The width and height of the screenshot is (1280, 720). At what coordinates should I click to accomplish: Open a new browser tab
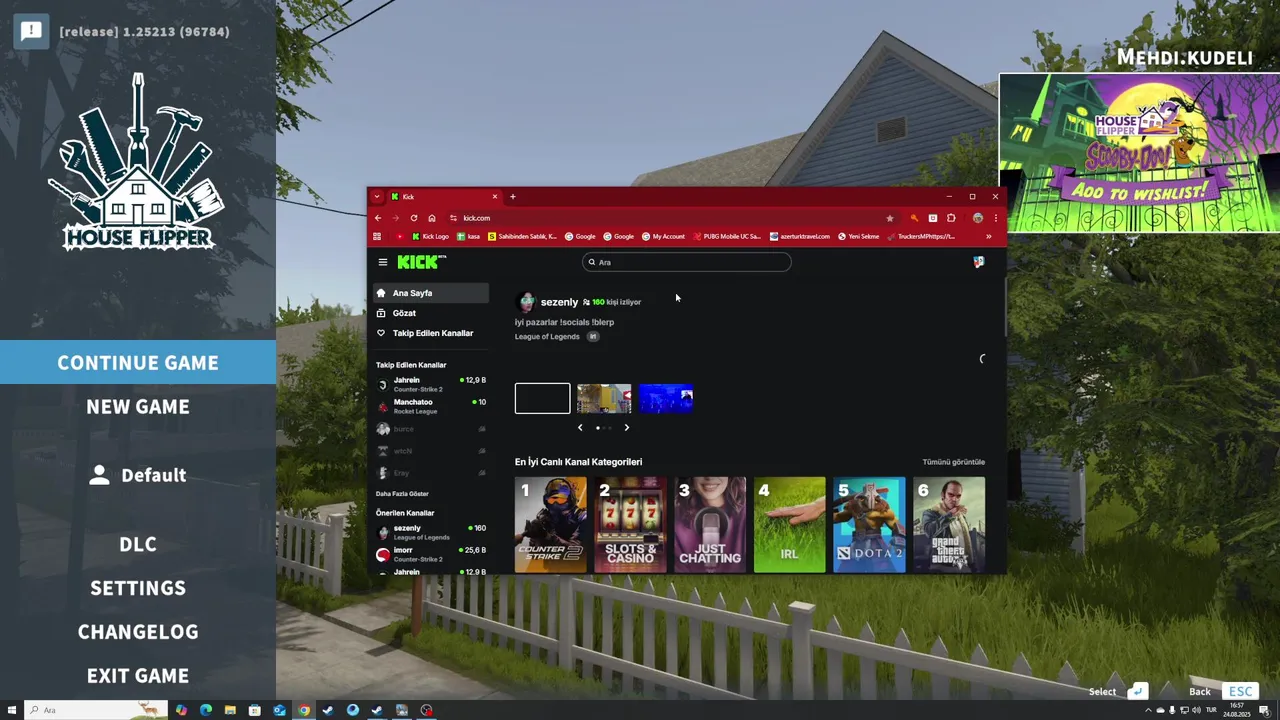coord(513,197)
